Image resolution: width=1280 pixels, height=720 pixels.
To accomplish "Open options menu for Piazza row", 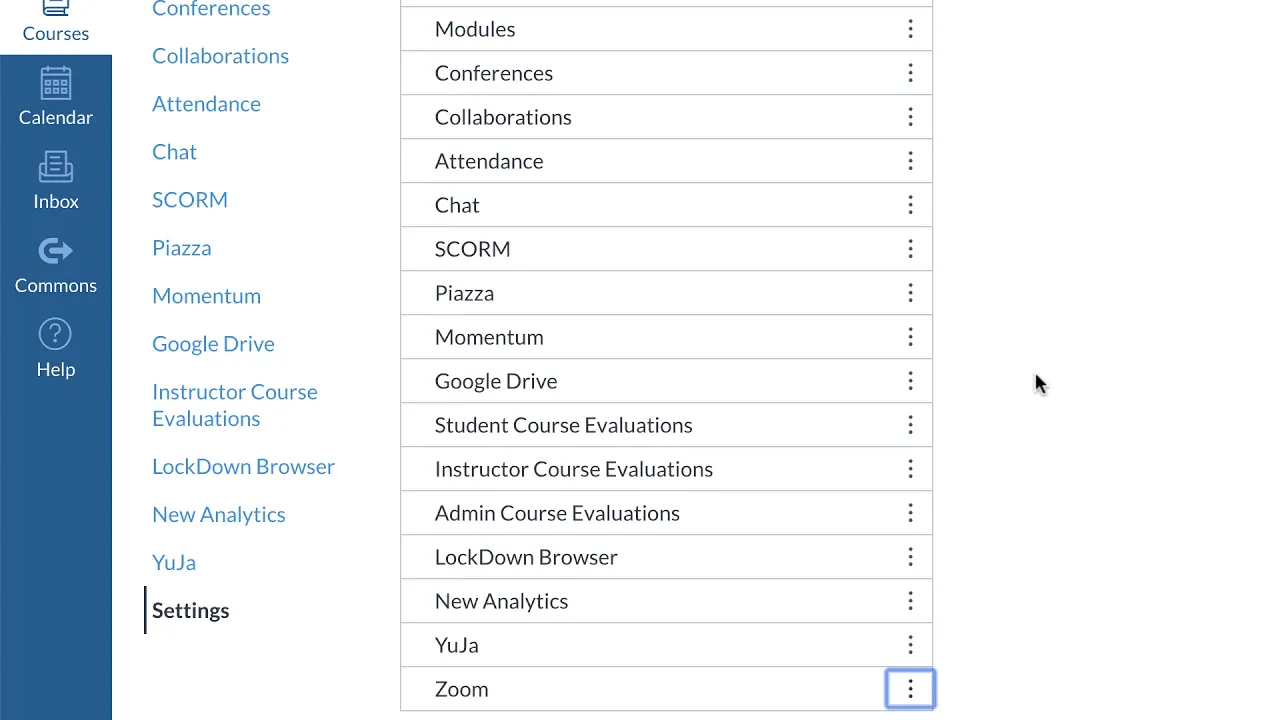I will (910, 293).
